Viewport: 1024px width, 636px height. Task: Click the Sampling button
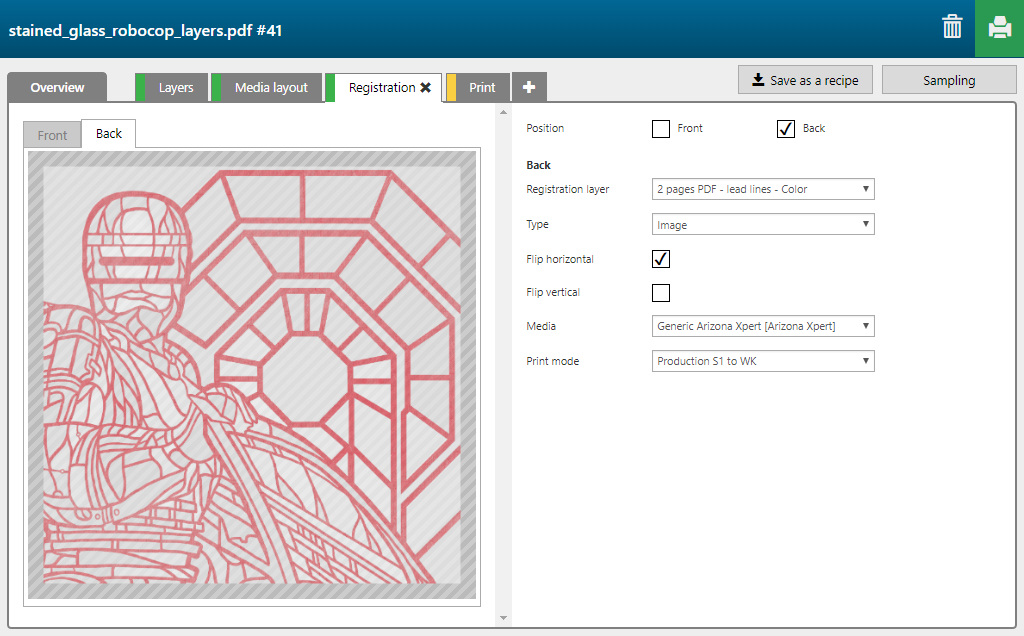949,80
